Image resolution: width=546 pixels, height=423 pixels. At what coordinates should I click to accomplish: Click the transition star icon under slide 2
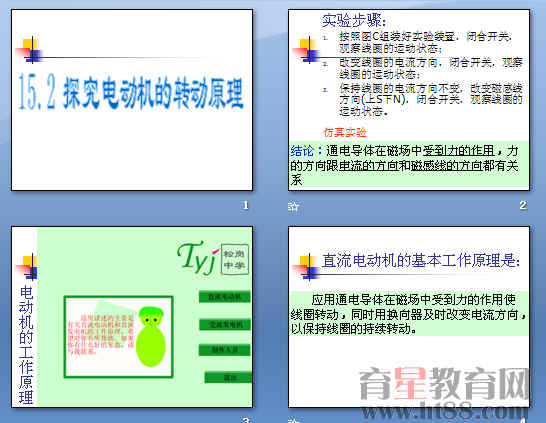point(293,206)
